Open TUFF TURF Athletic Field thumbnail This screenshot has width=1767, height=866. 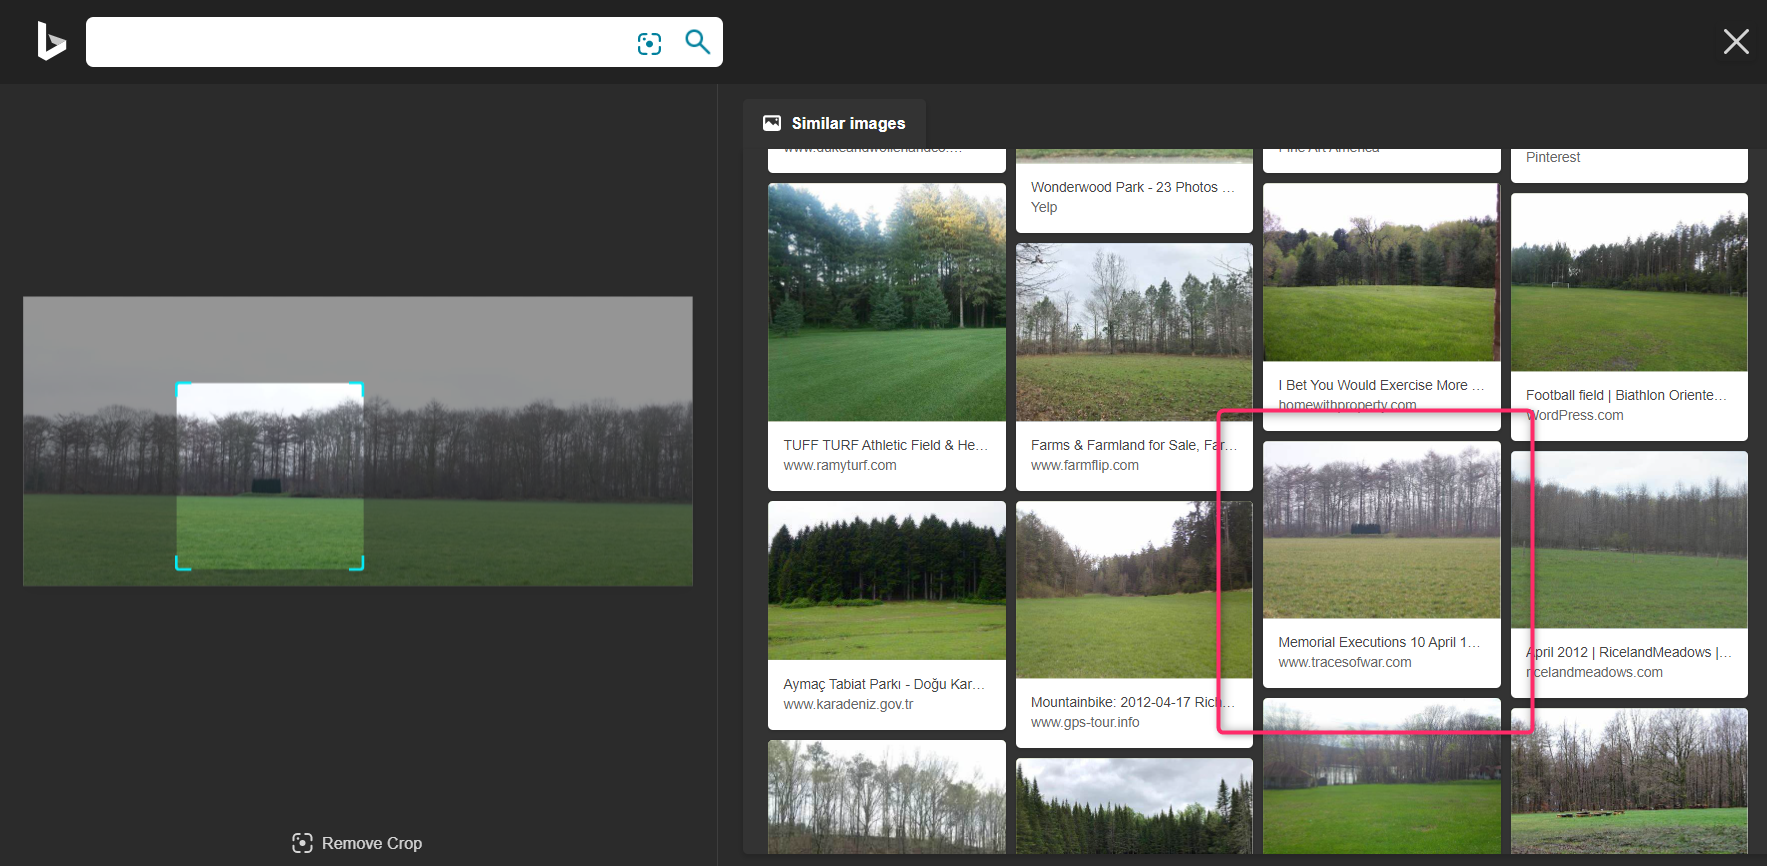886,302
